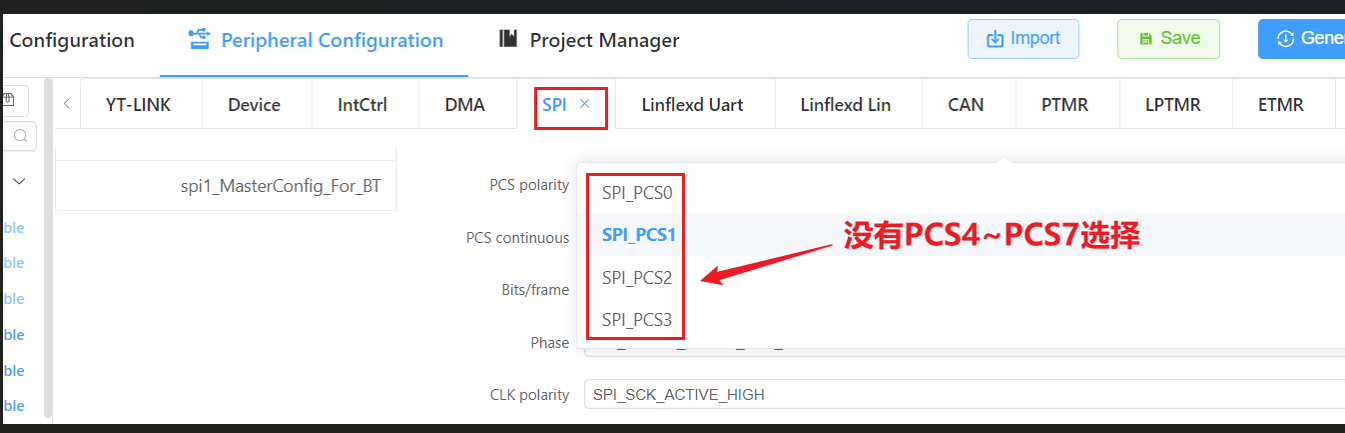Select the highlighted SPI_PCS1 option

[639, 235]
